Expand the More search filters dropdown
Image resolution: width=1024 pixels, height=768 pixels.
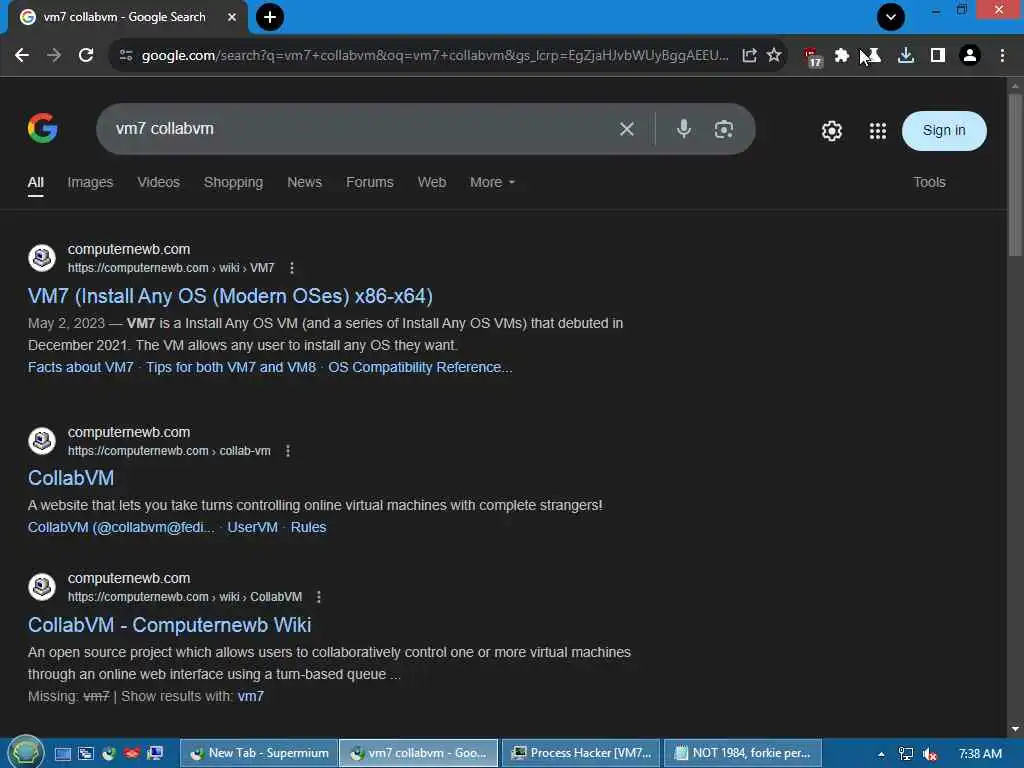[x=492, y=182]
